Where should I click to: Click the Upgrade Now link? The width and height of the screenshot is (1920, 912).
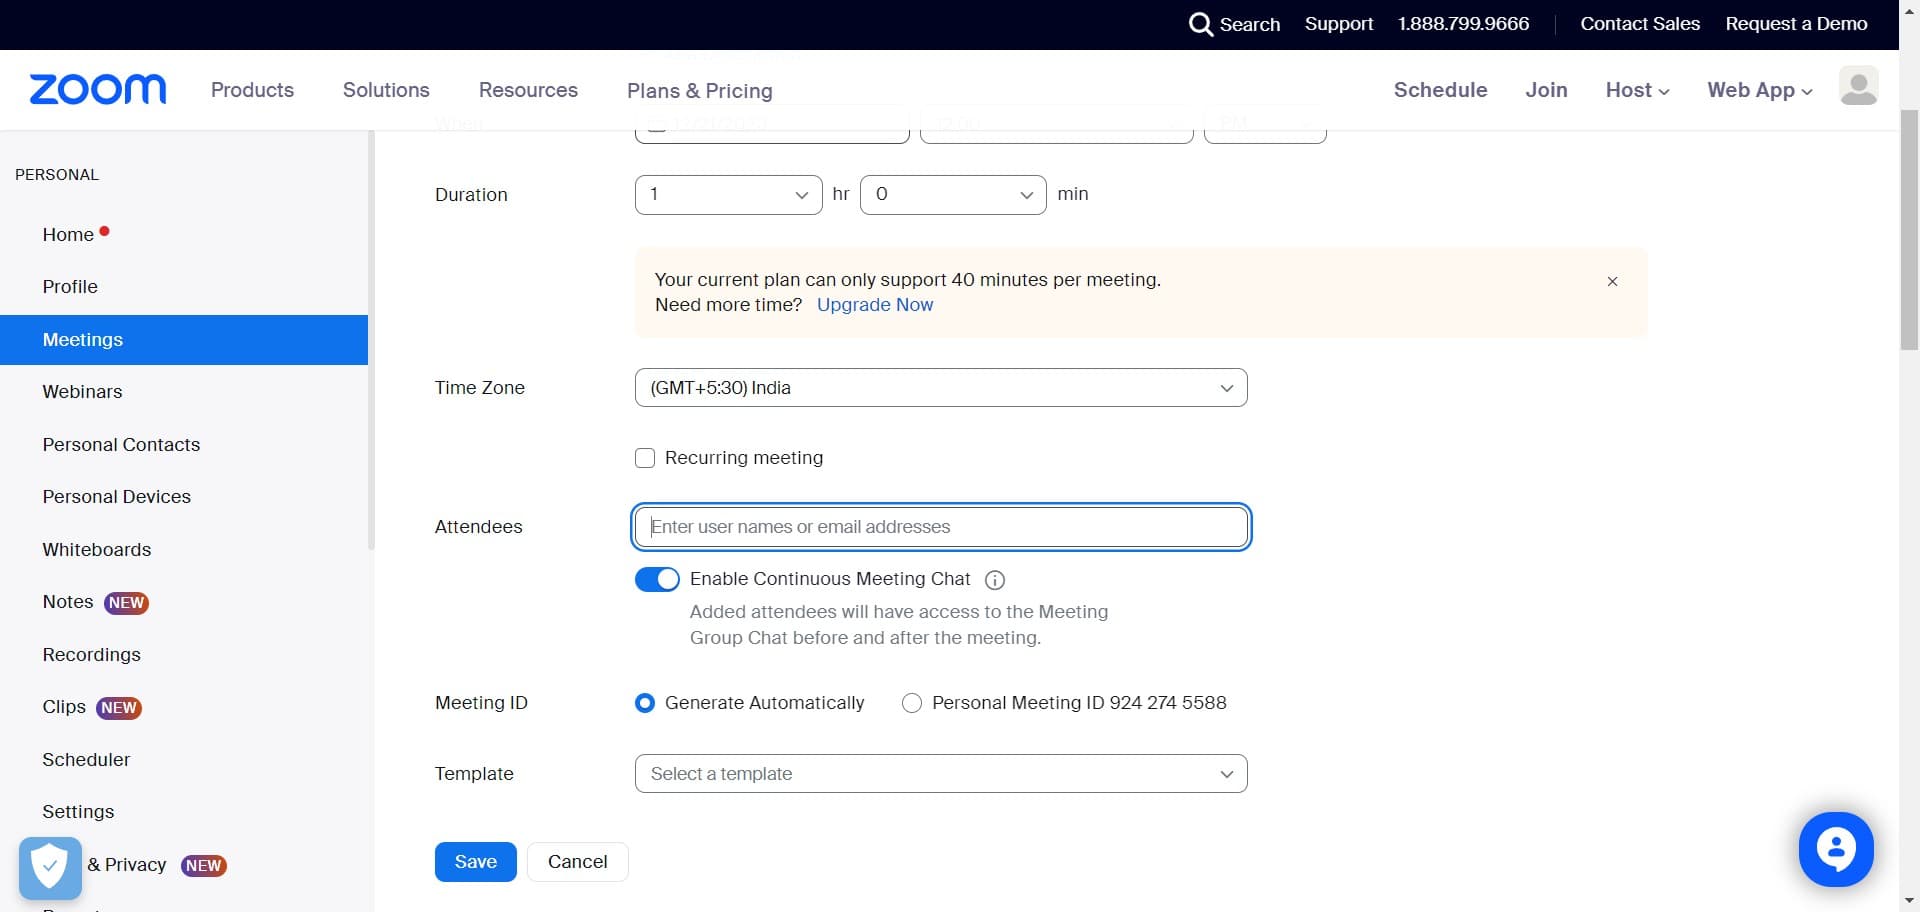point(875,305)
